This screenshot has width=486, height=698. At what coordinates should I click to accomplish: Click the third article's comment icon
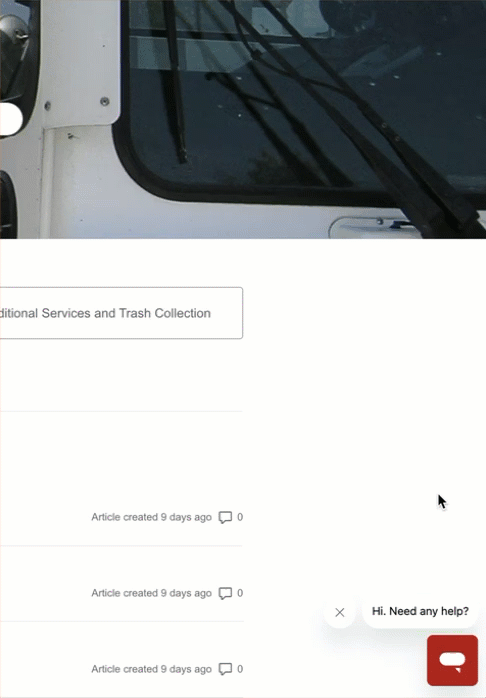pos(225,669)
